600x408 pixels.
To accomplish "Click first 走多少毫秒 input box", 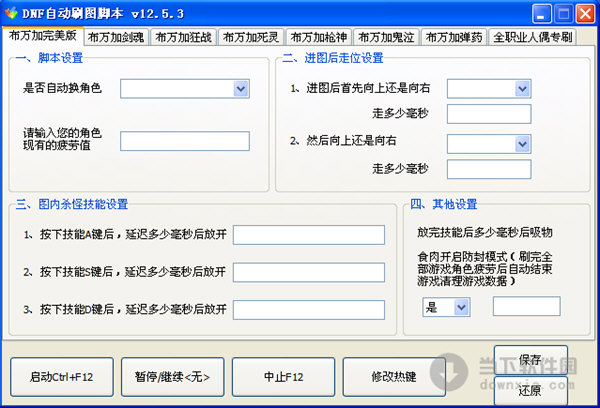I will pos(489,114).
